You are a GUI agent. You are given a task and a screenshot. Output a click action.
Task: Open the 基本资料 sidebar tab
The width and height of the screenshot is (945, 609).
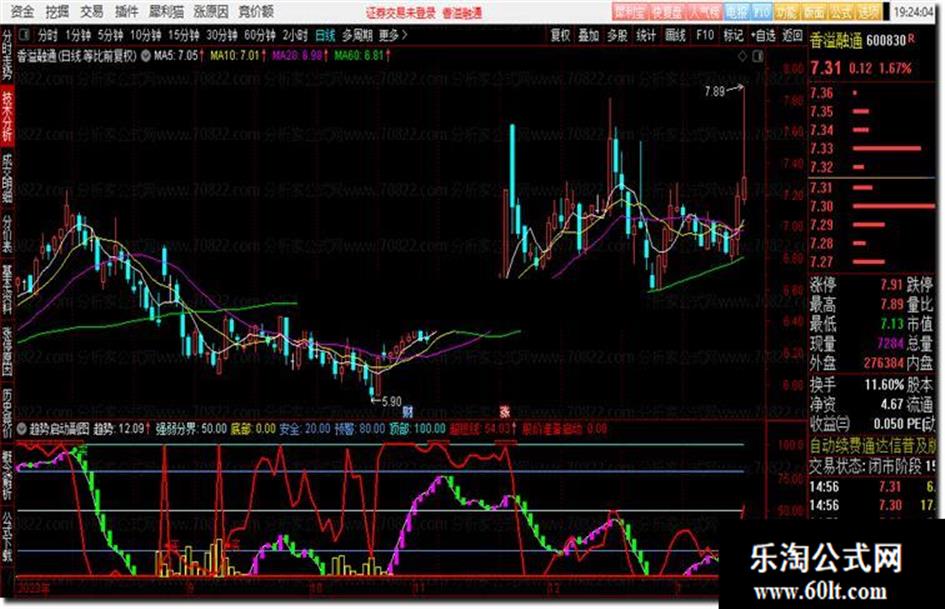(x=7, y=289)
